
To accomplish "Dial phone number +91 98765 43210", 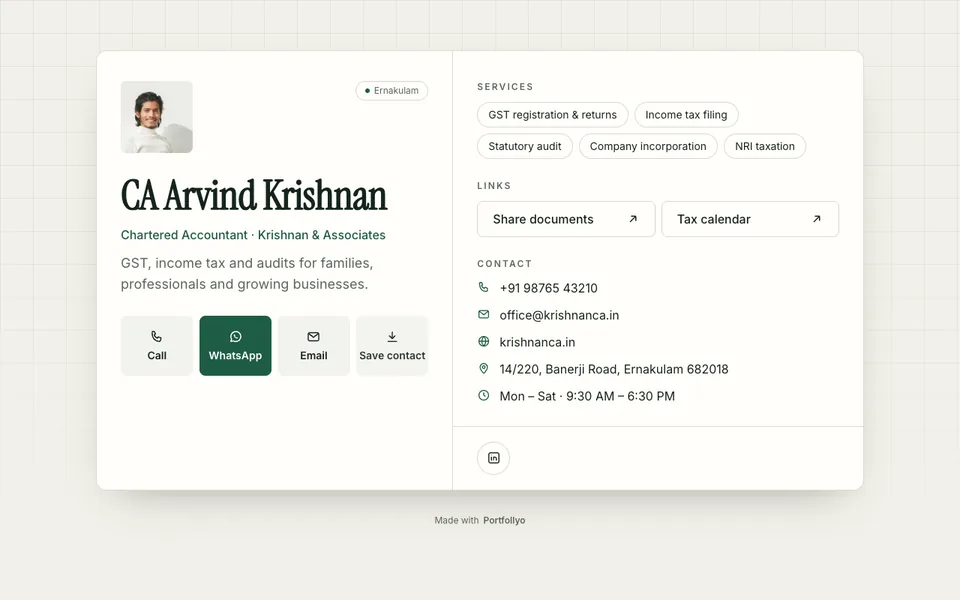I will pos(549,288).
